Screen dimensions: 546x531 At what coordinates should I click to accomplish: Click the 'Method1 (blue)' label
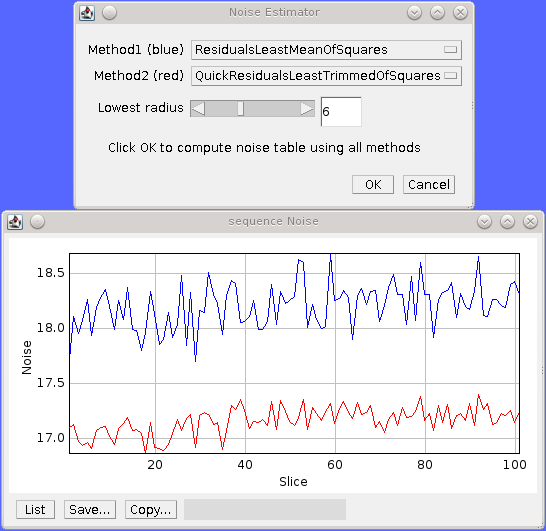point(136,50)
